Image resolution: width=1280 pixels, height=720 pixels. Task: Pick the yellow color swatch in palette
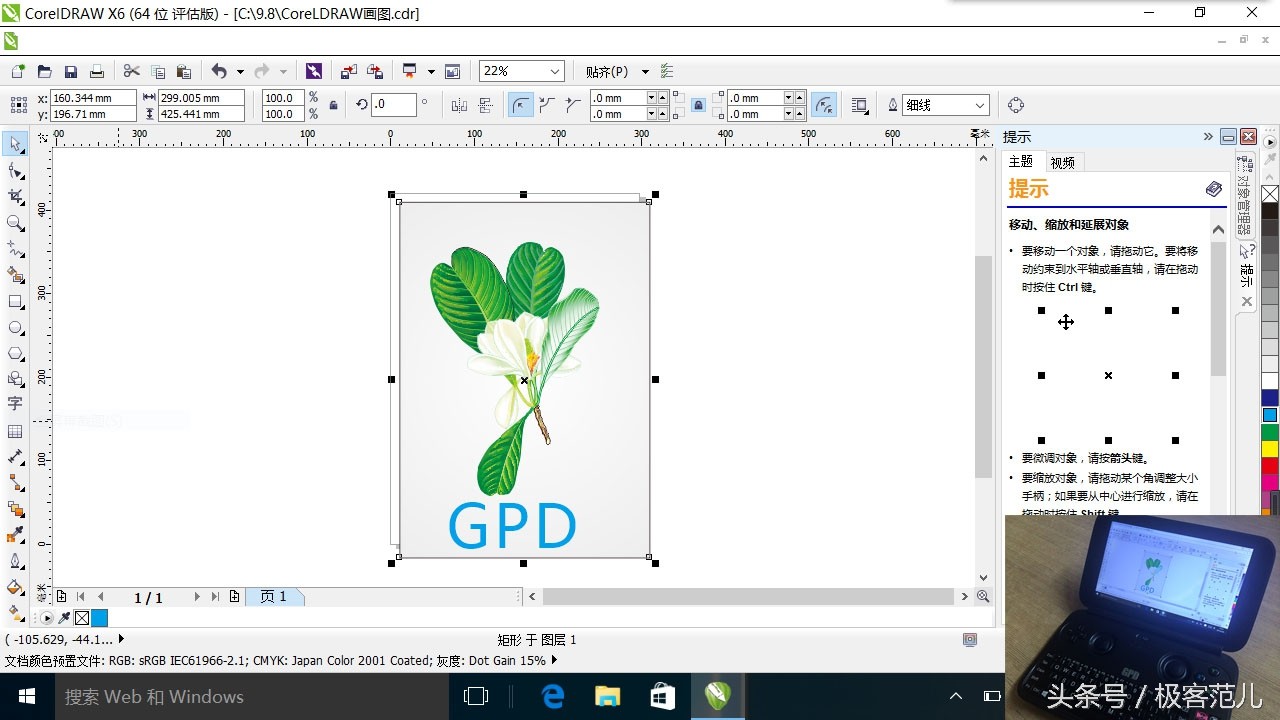click(1269, 449)
